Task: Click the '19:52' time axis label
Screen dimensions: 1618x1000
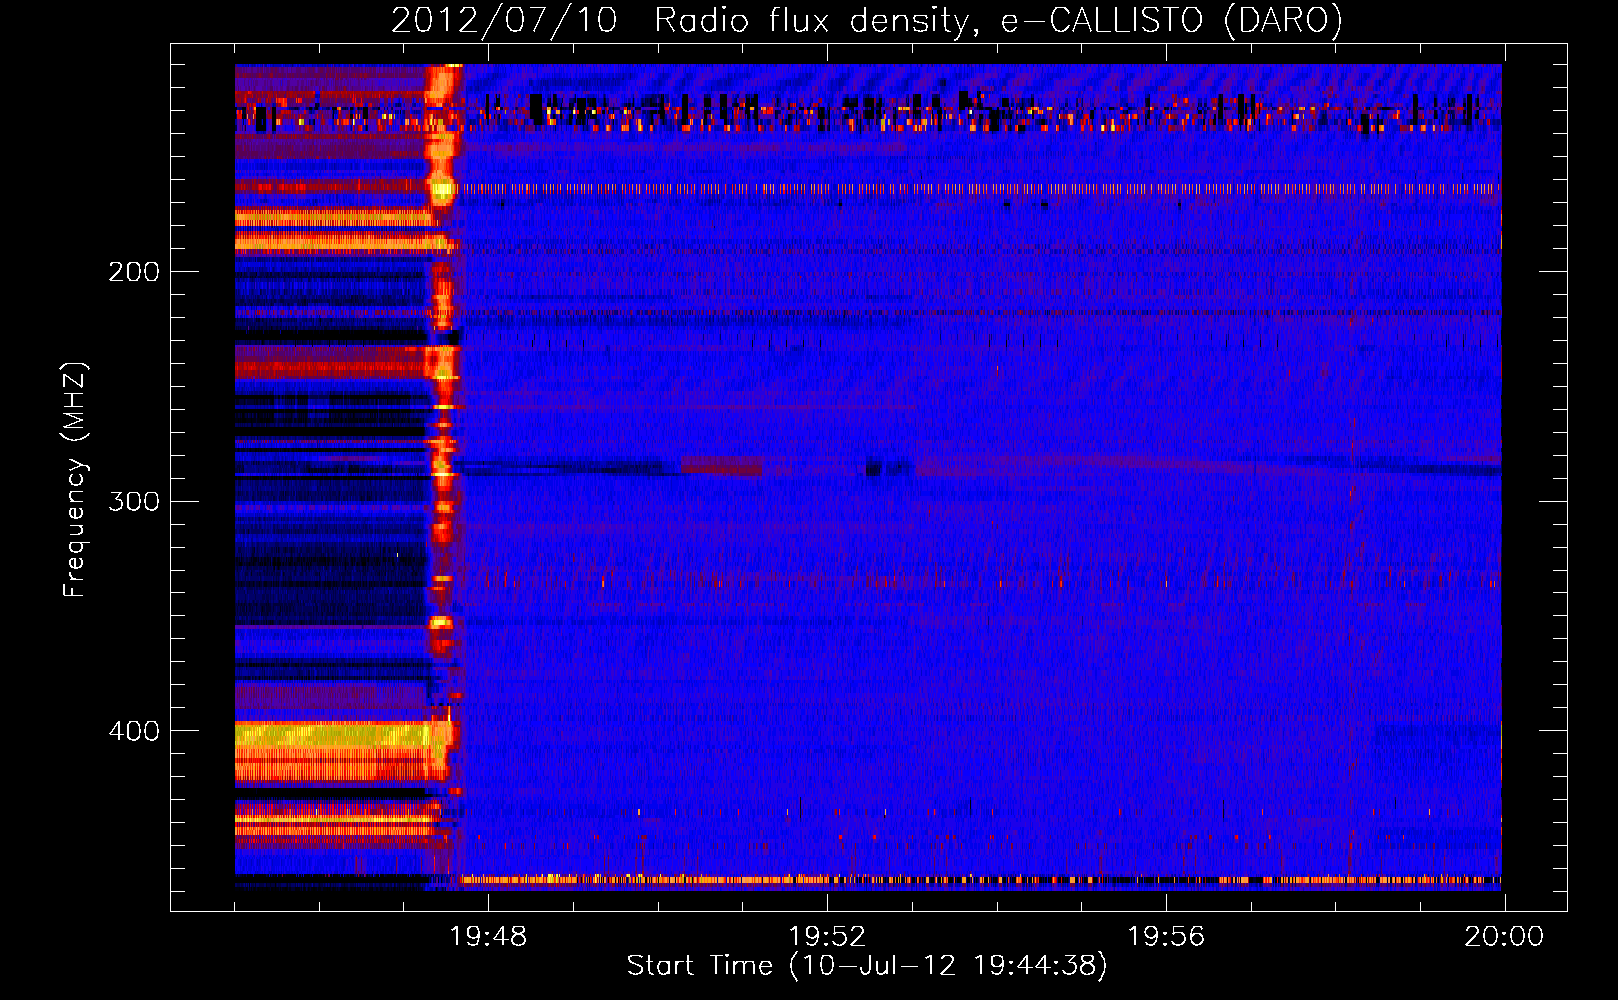Action: pyautogui.click(x=827, y=937)
